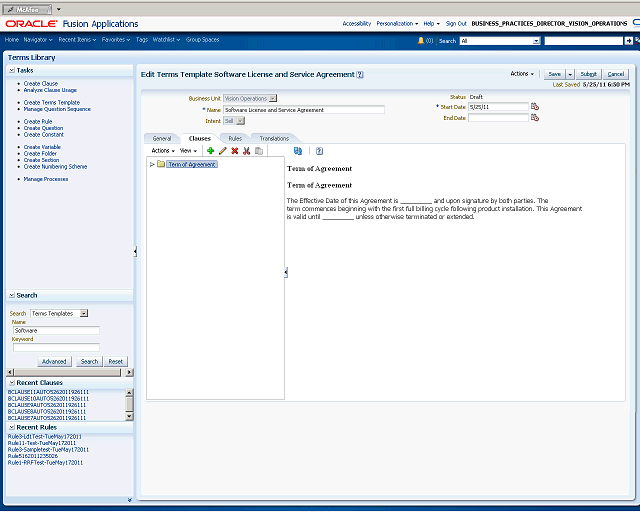Viewport: 640px width, 512px height.
Task: Click the scissors Cut icon
Action: (x=247, y=151)
